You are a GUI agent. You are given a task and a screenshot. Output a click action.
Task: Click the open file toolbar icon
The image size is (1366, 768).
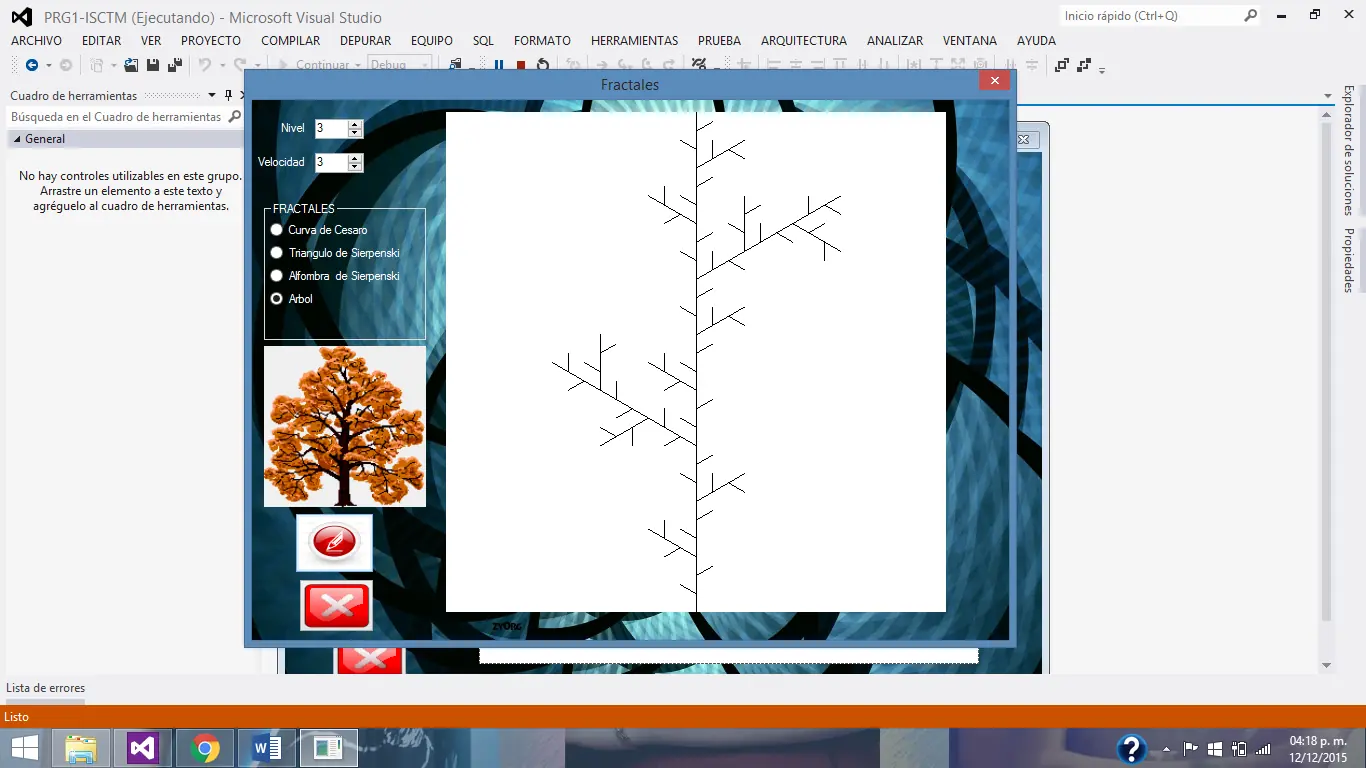(x=131, y=65)
